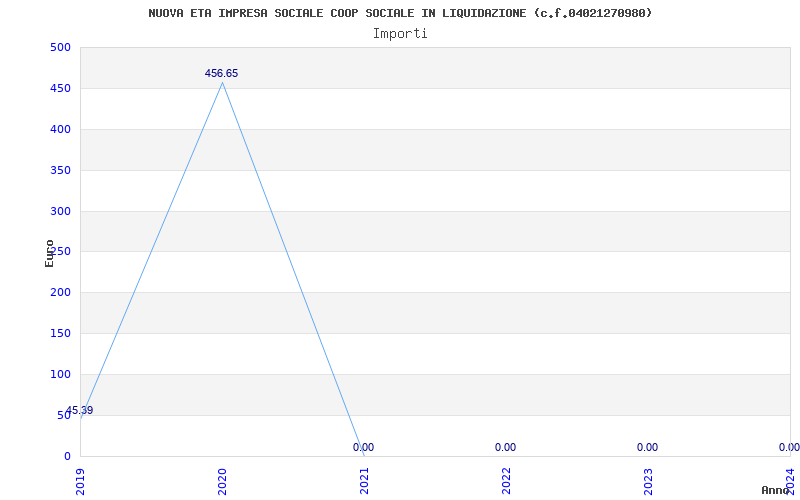Image resolution: width=800 pixels, height=500 pixels.
Task: Click the 350 y-axis tick label
Action: click(x=60, y=170)
